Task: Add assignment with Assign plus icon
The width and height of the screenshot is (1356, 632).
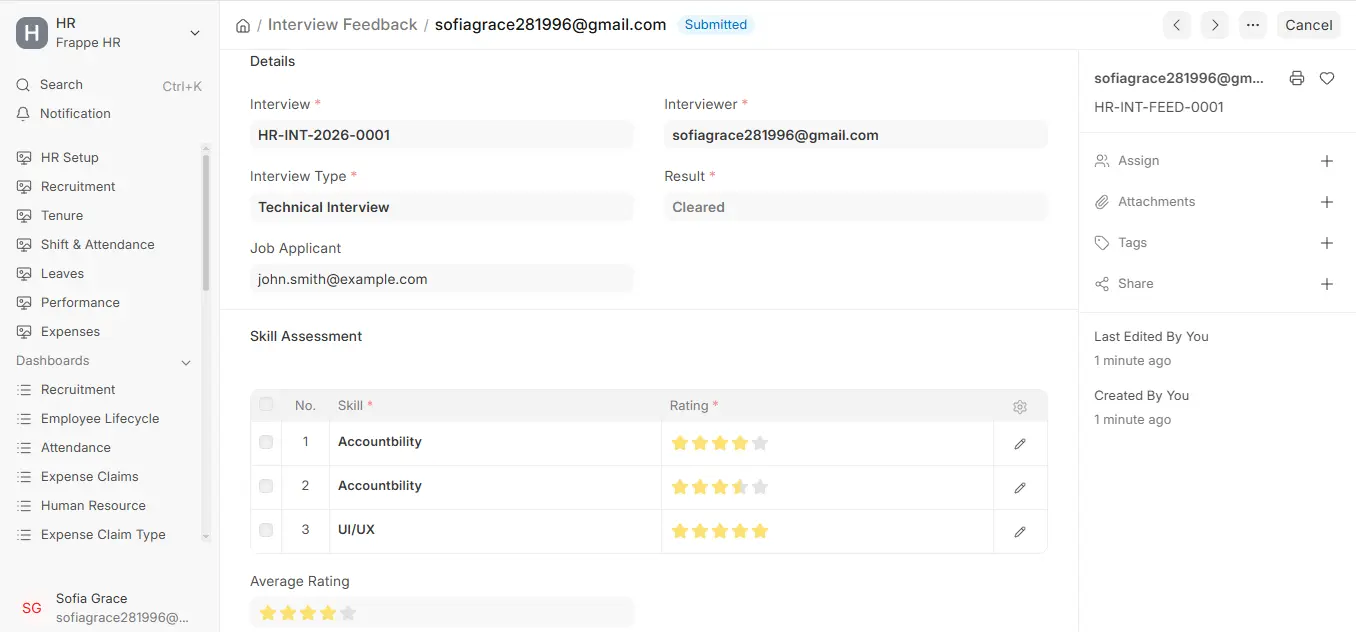Action: 1327,161
